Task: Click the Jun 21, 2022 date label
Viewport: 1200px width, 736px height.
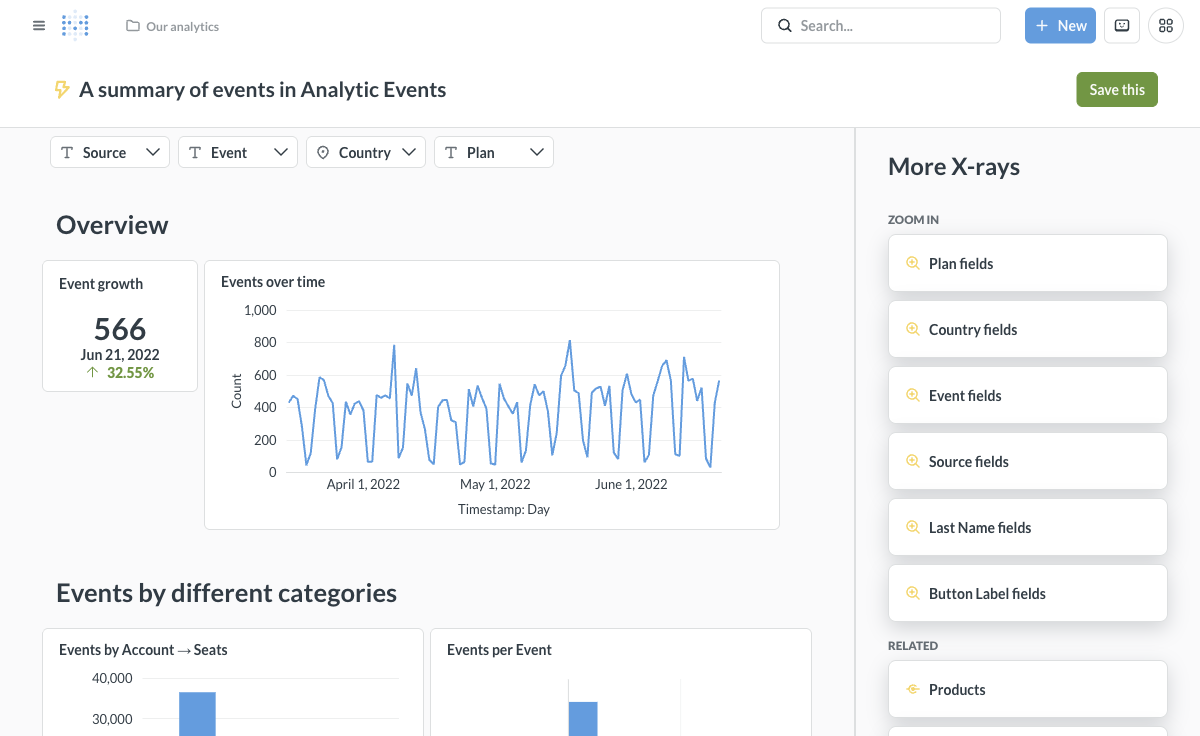Action: [x=120, y=354]
